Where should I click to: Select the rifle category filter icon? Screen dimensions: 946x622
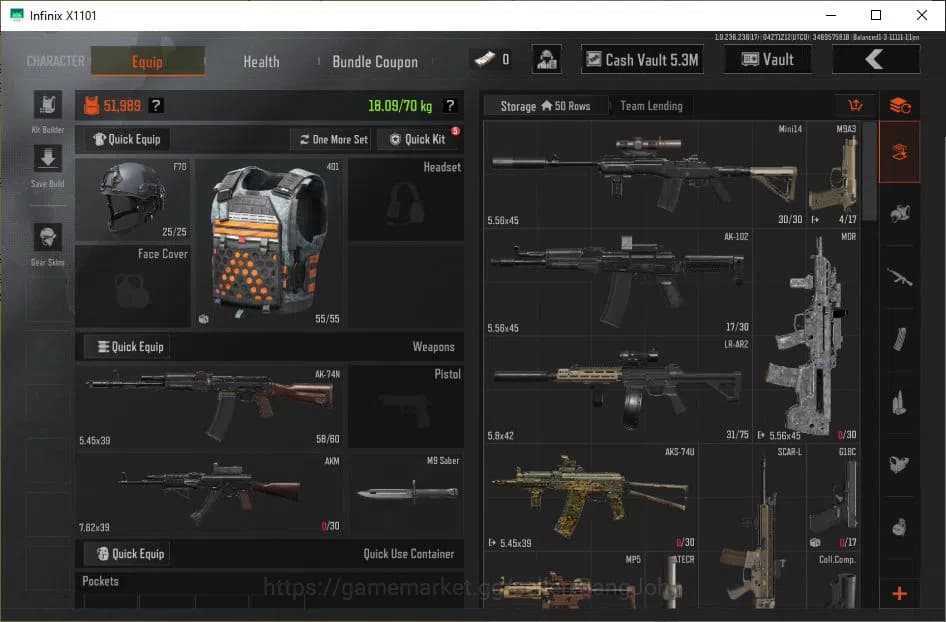point(899,276)
